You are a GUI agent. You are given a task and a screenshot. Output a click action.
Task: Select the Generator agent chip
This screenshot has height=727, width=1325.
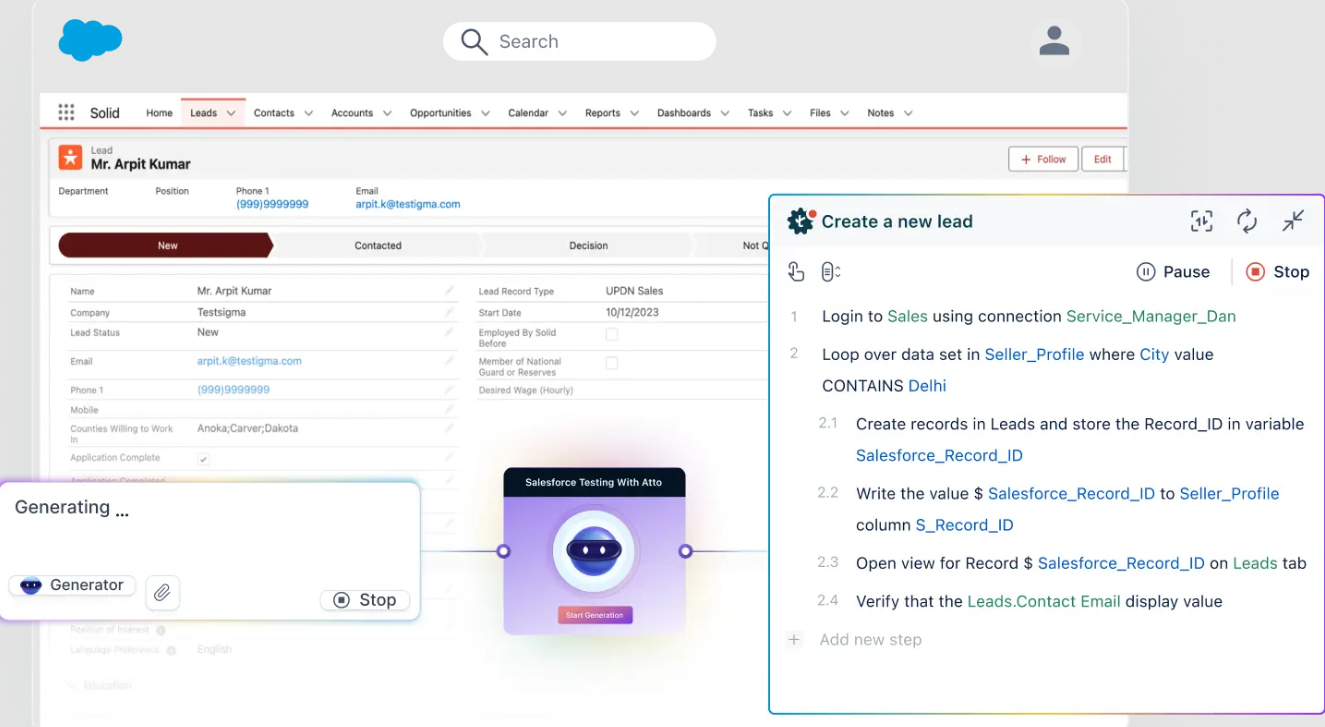[72, 585]
